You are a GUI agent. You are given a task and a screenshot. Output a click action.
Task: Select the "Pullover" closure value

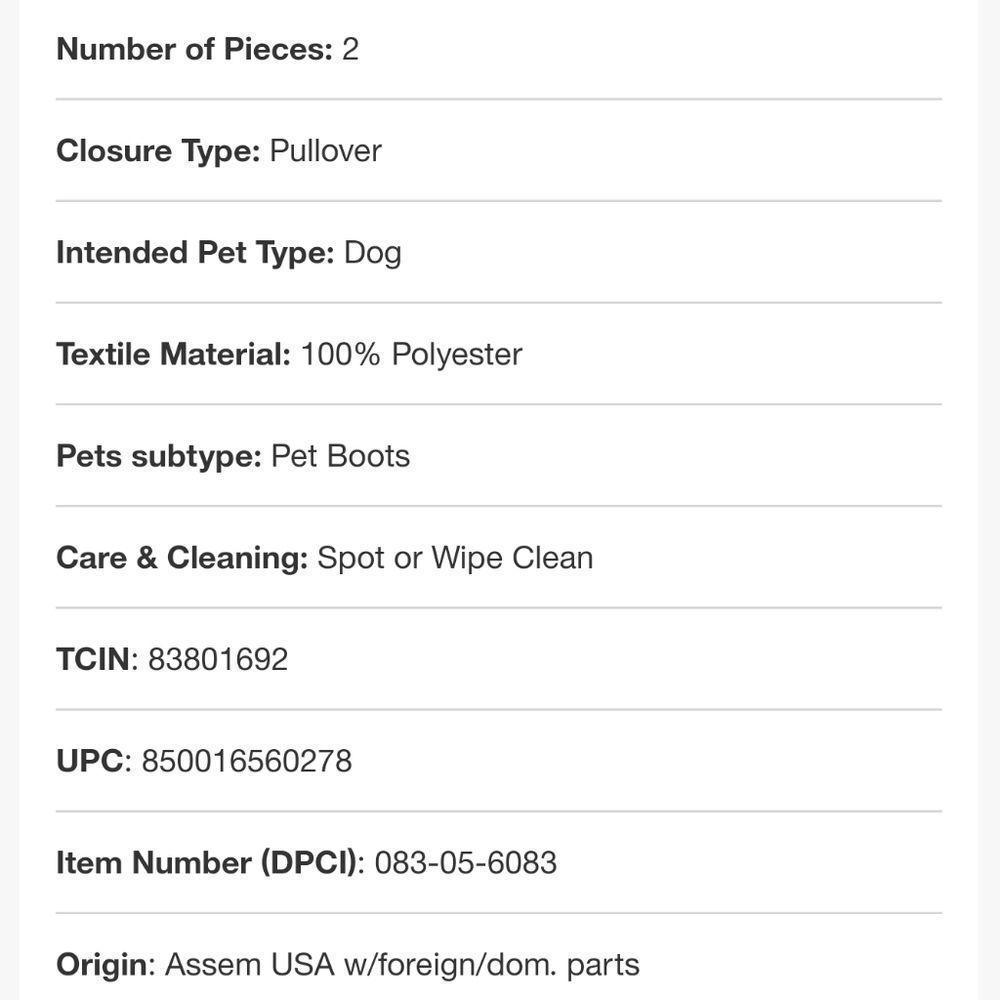(x=326, y=151)
